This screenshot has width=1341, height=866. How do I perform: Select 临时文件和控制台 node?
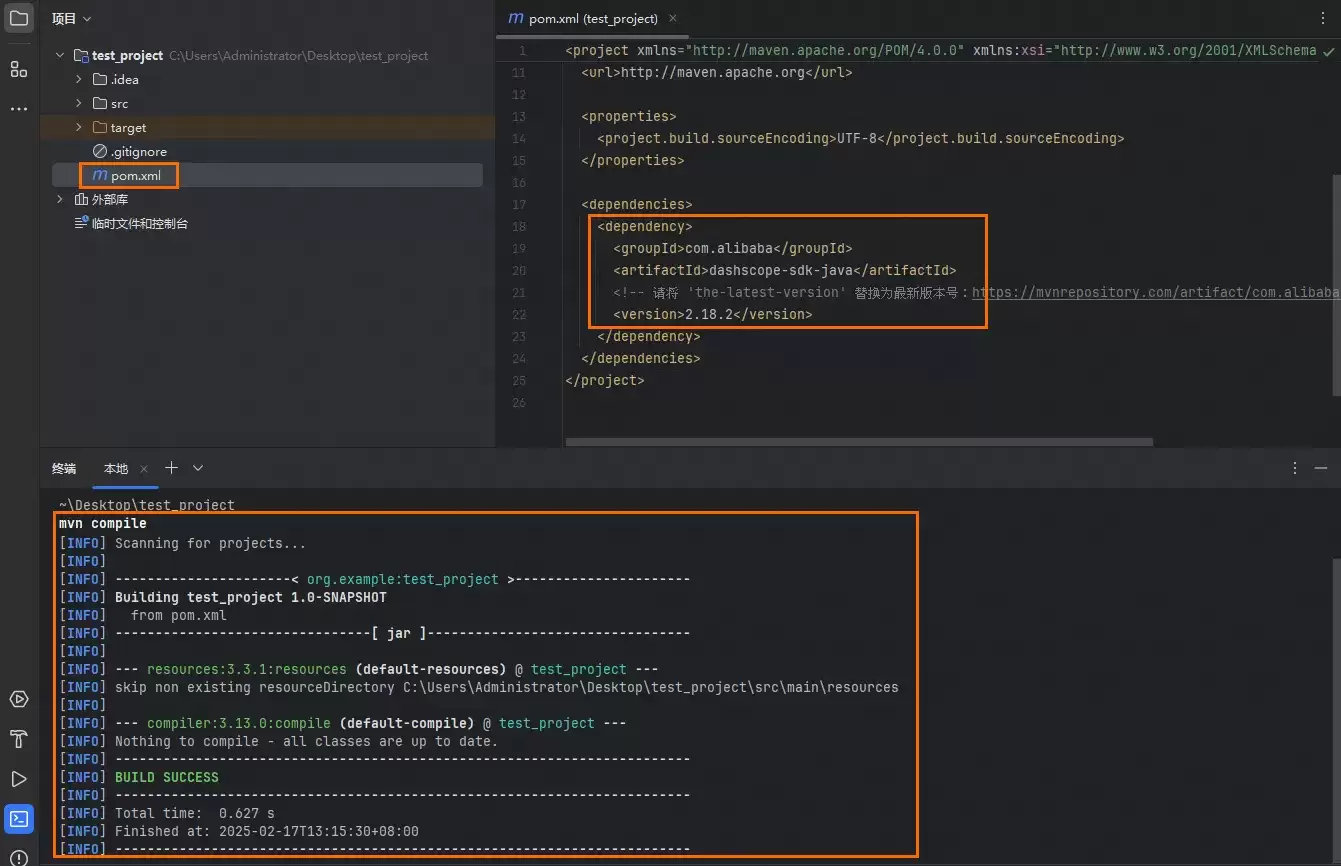click(x=131, y=224)
